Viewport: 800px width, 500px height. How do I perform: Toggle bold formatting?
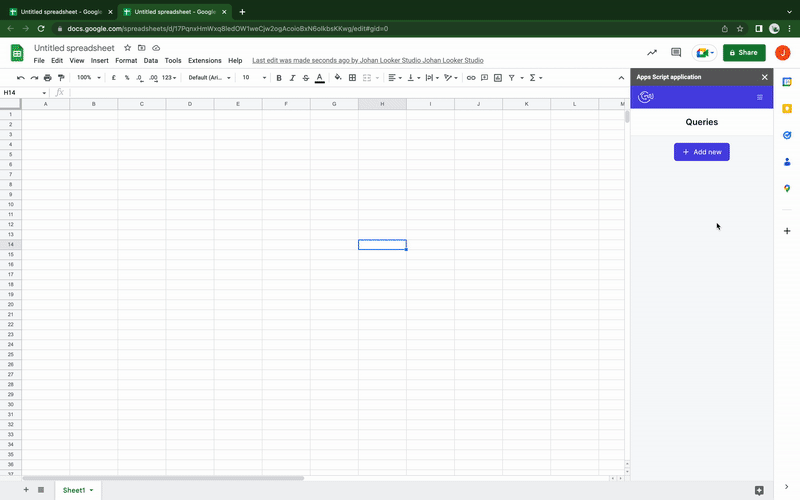click(279, 78)
